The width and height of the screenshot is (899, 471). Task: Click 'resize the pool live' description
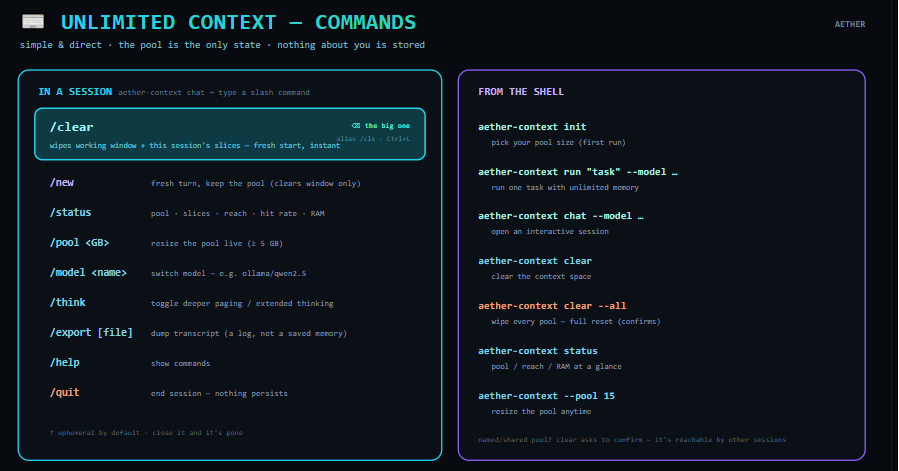click(x=217, y=243)
